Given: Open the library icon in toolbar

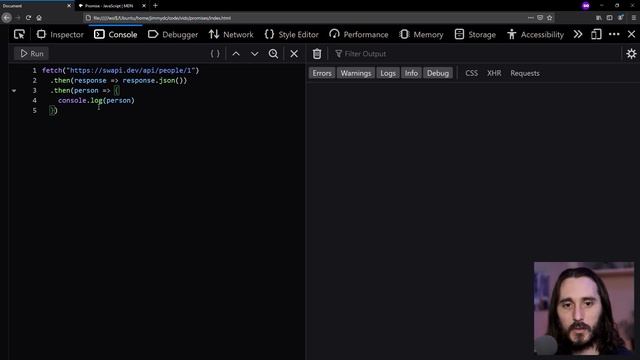Looking at the screenshot, I should tap(599, 18).
